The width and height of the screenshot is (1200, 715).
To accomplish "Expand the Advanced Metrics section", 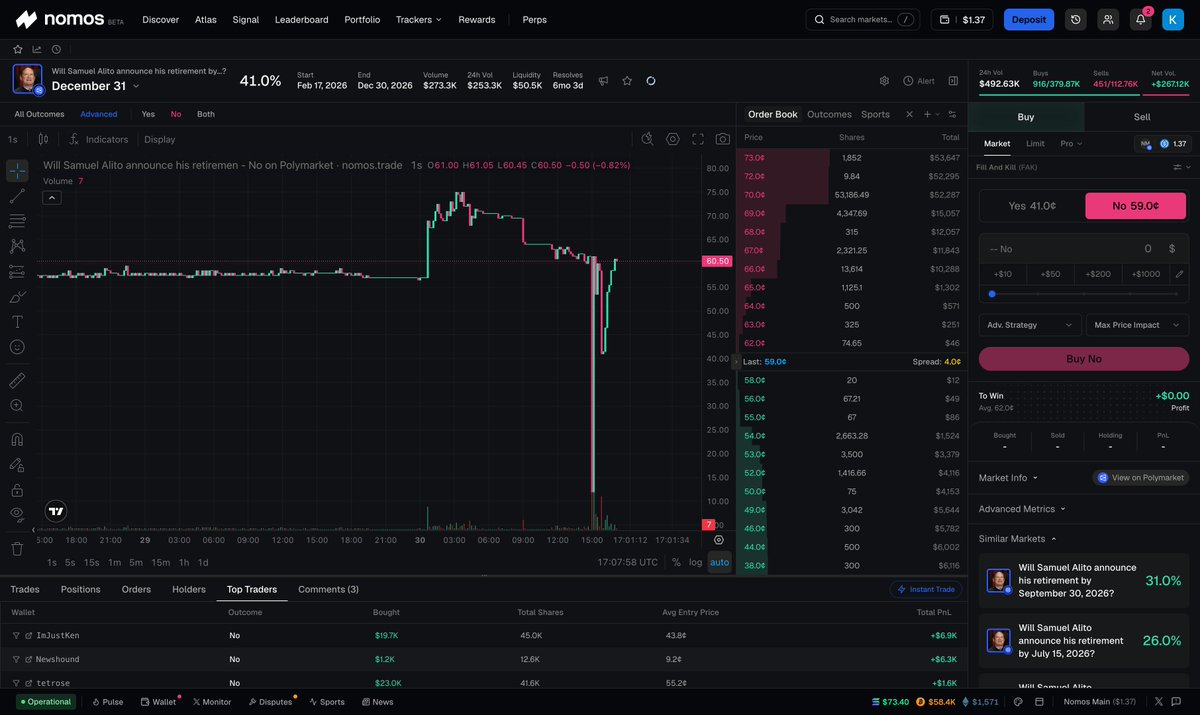I will click(1022, 509).
